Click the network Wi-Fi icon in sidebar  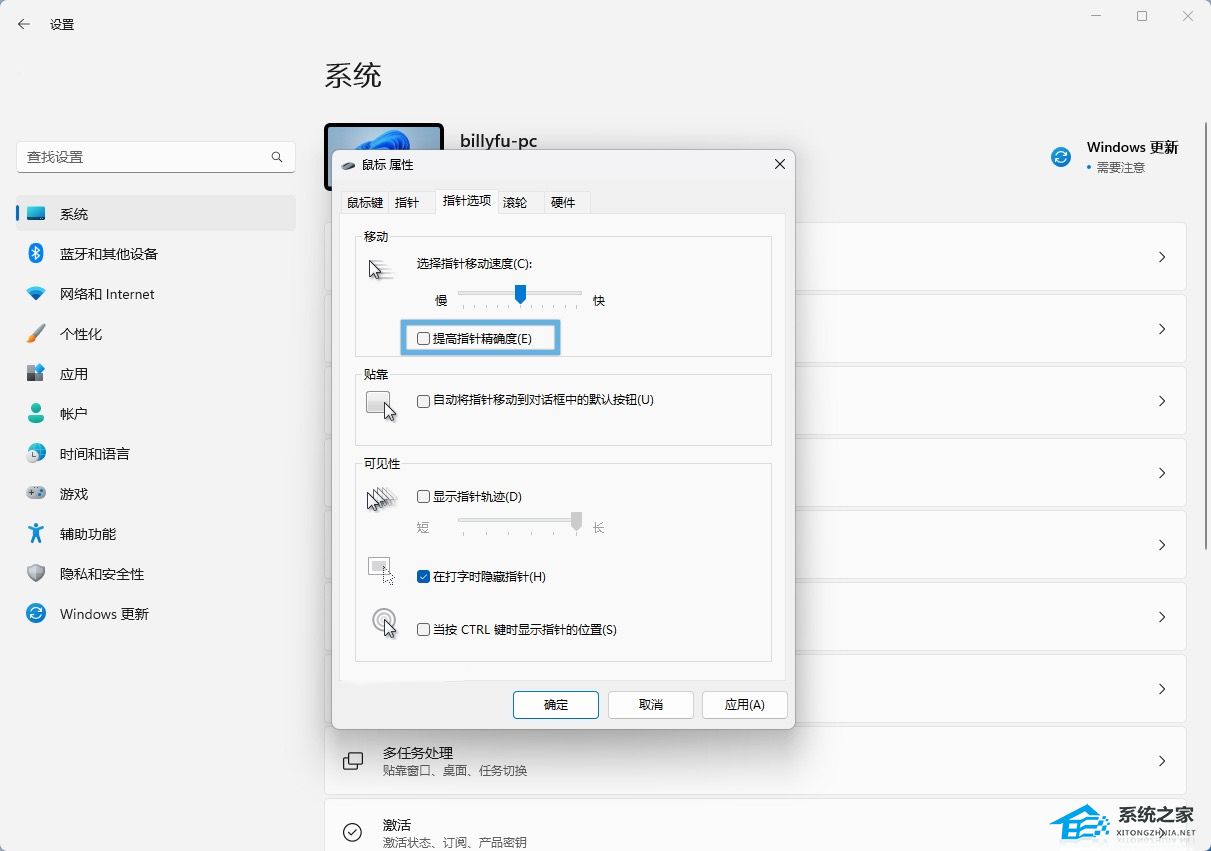pyautogui.click(x=36, y=294)
